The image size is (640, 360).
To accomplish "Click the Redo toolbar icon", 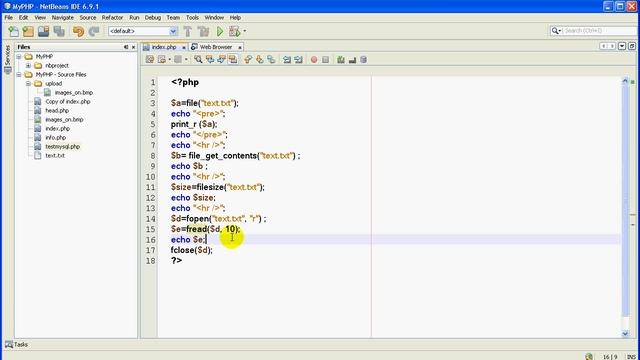I will 94,31.
